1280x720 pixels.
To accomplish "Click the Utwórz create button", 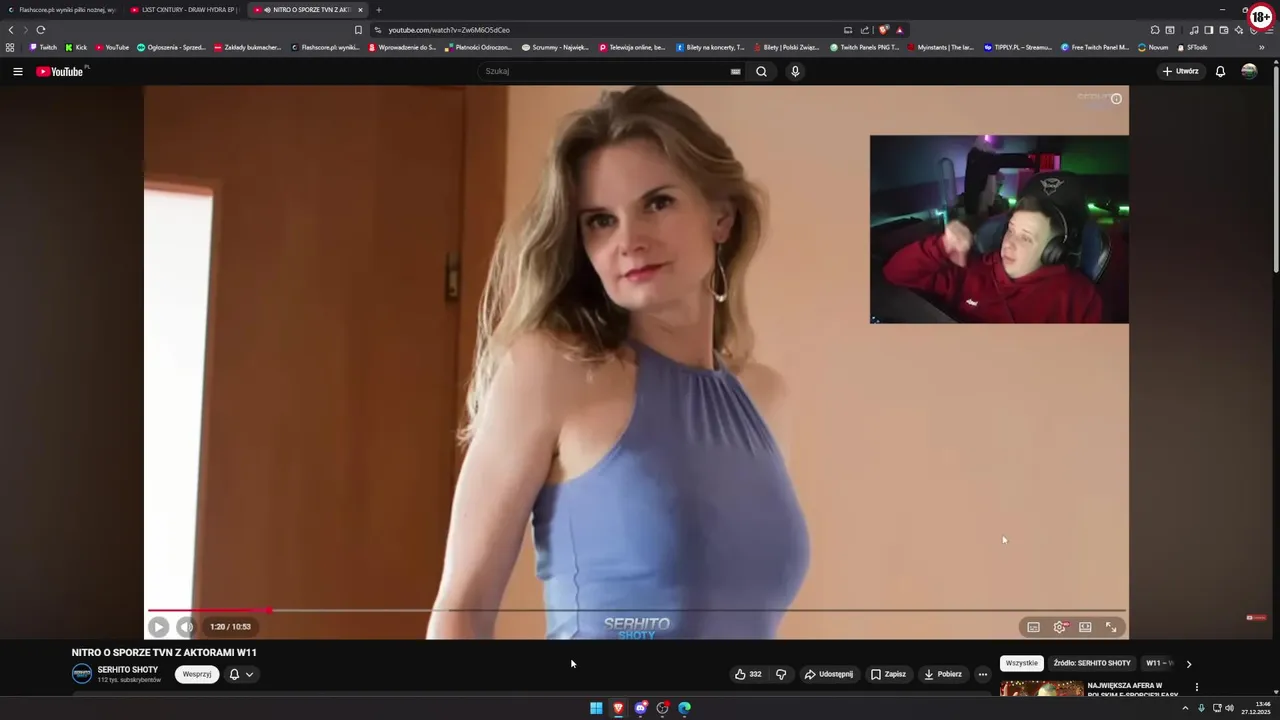I will click(1181, 71).
